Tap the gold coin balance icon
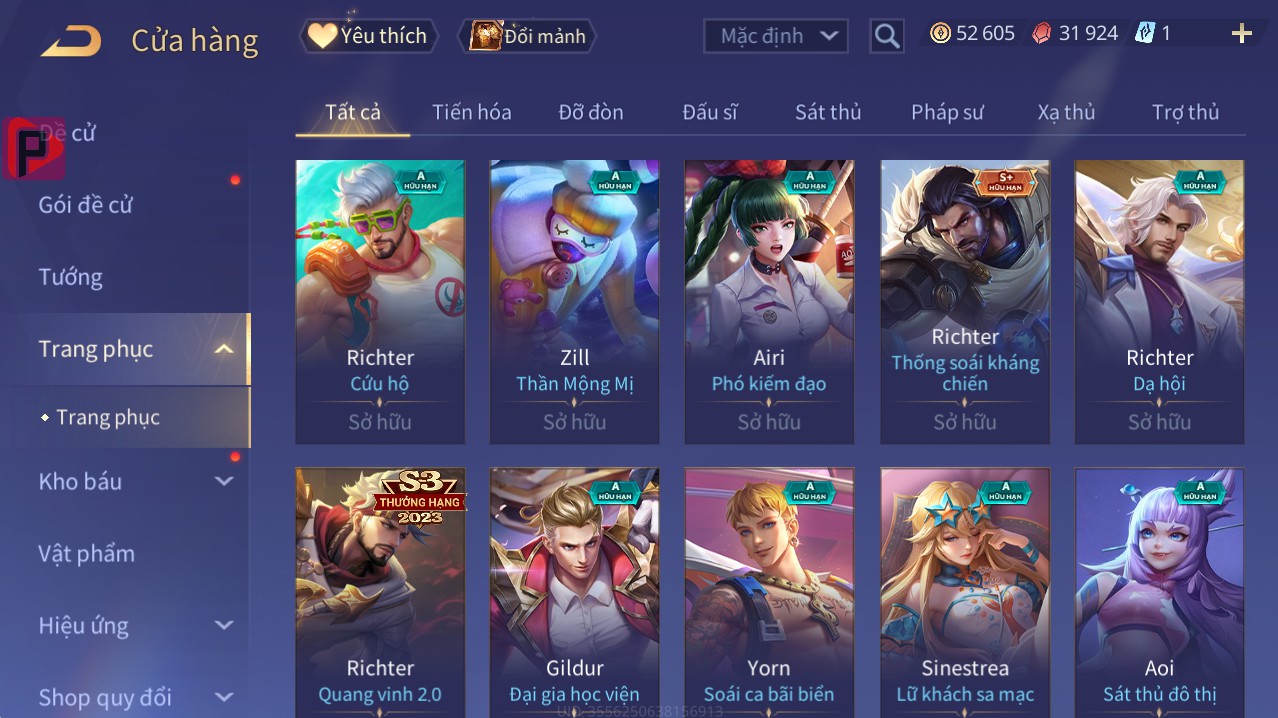Screen dimensions: 1278x718 click(940, 33)
